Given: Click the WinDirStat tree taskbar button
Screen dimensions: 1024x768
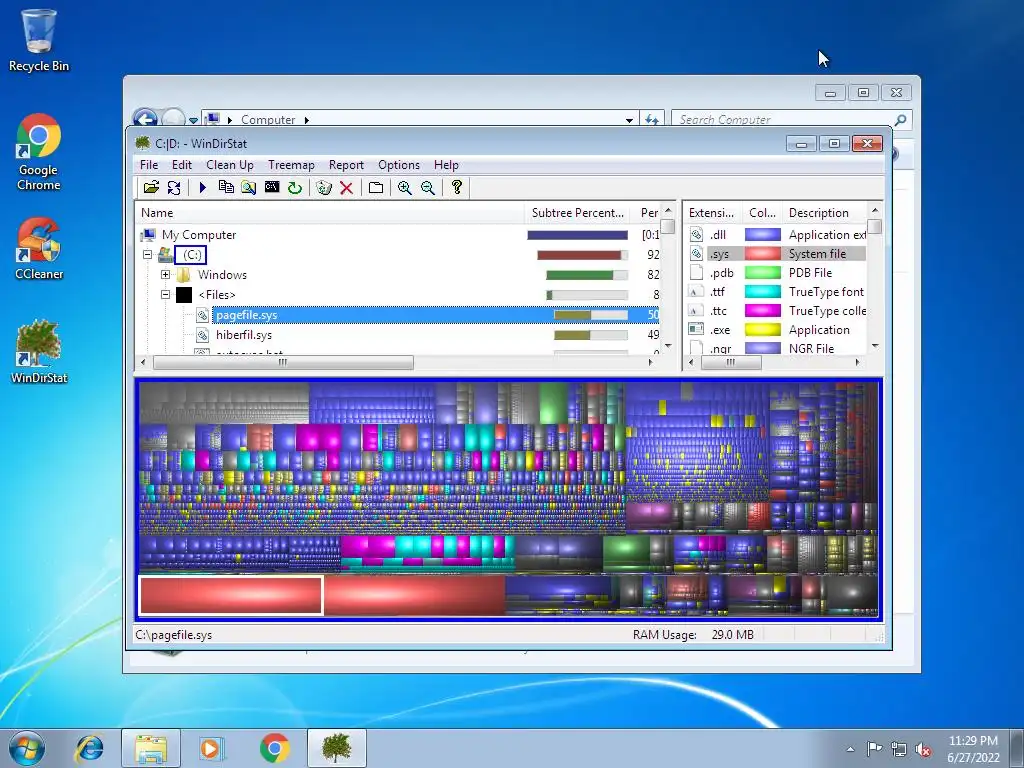Looking at the screenshot, I should tap(336, 748).
